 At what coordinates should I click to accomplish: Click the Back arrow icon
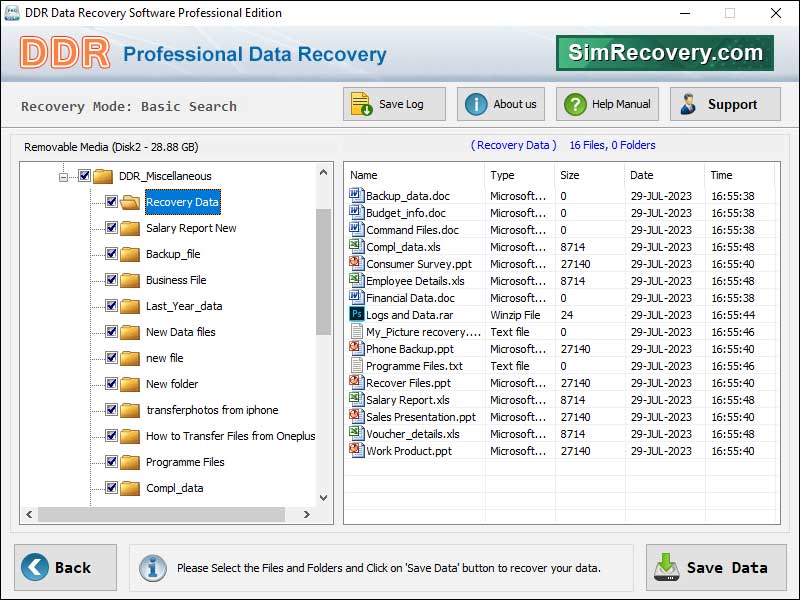(35, 567)
